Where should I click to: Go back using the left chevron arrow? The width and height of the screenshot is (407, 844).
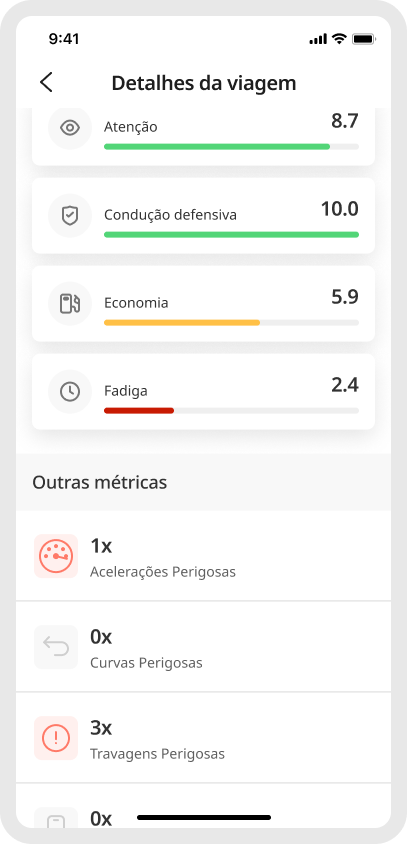click(46, 83)
